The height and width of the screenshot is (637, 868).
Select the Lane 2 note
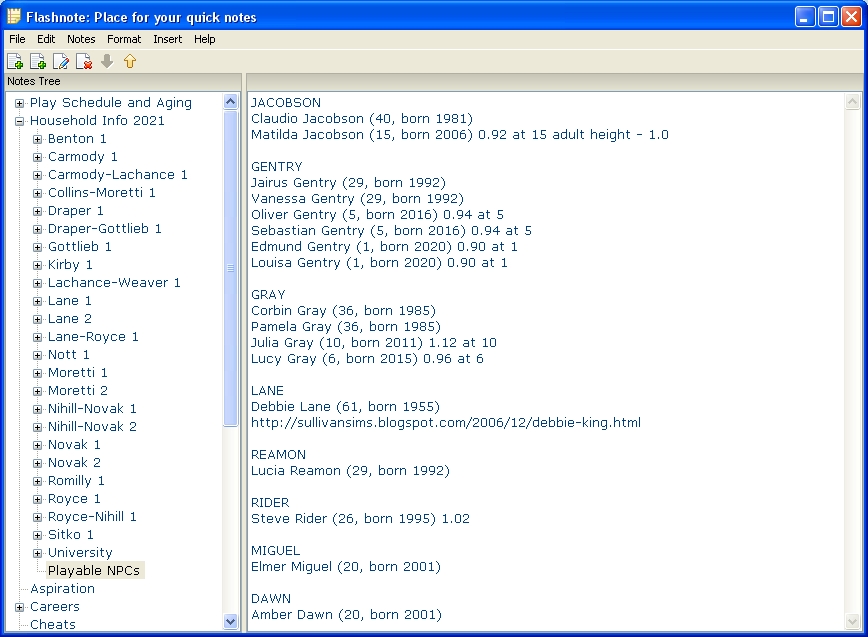70,319
